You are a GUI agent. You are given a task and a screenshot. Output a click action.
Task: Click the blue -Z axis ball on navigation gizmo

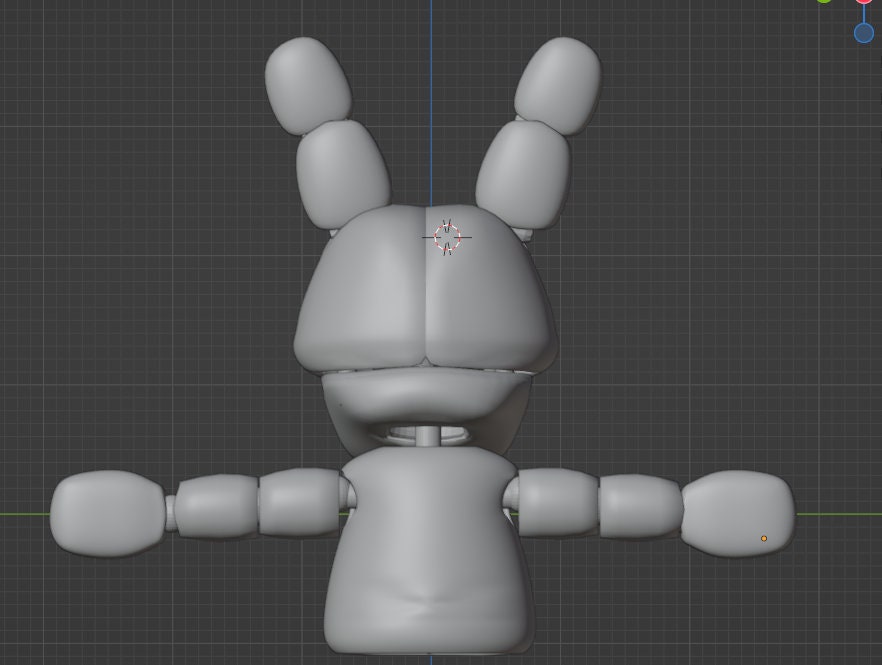pyautogui.click(x=864, y=33)
